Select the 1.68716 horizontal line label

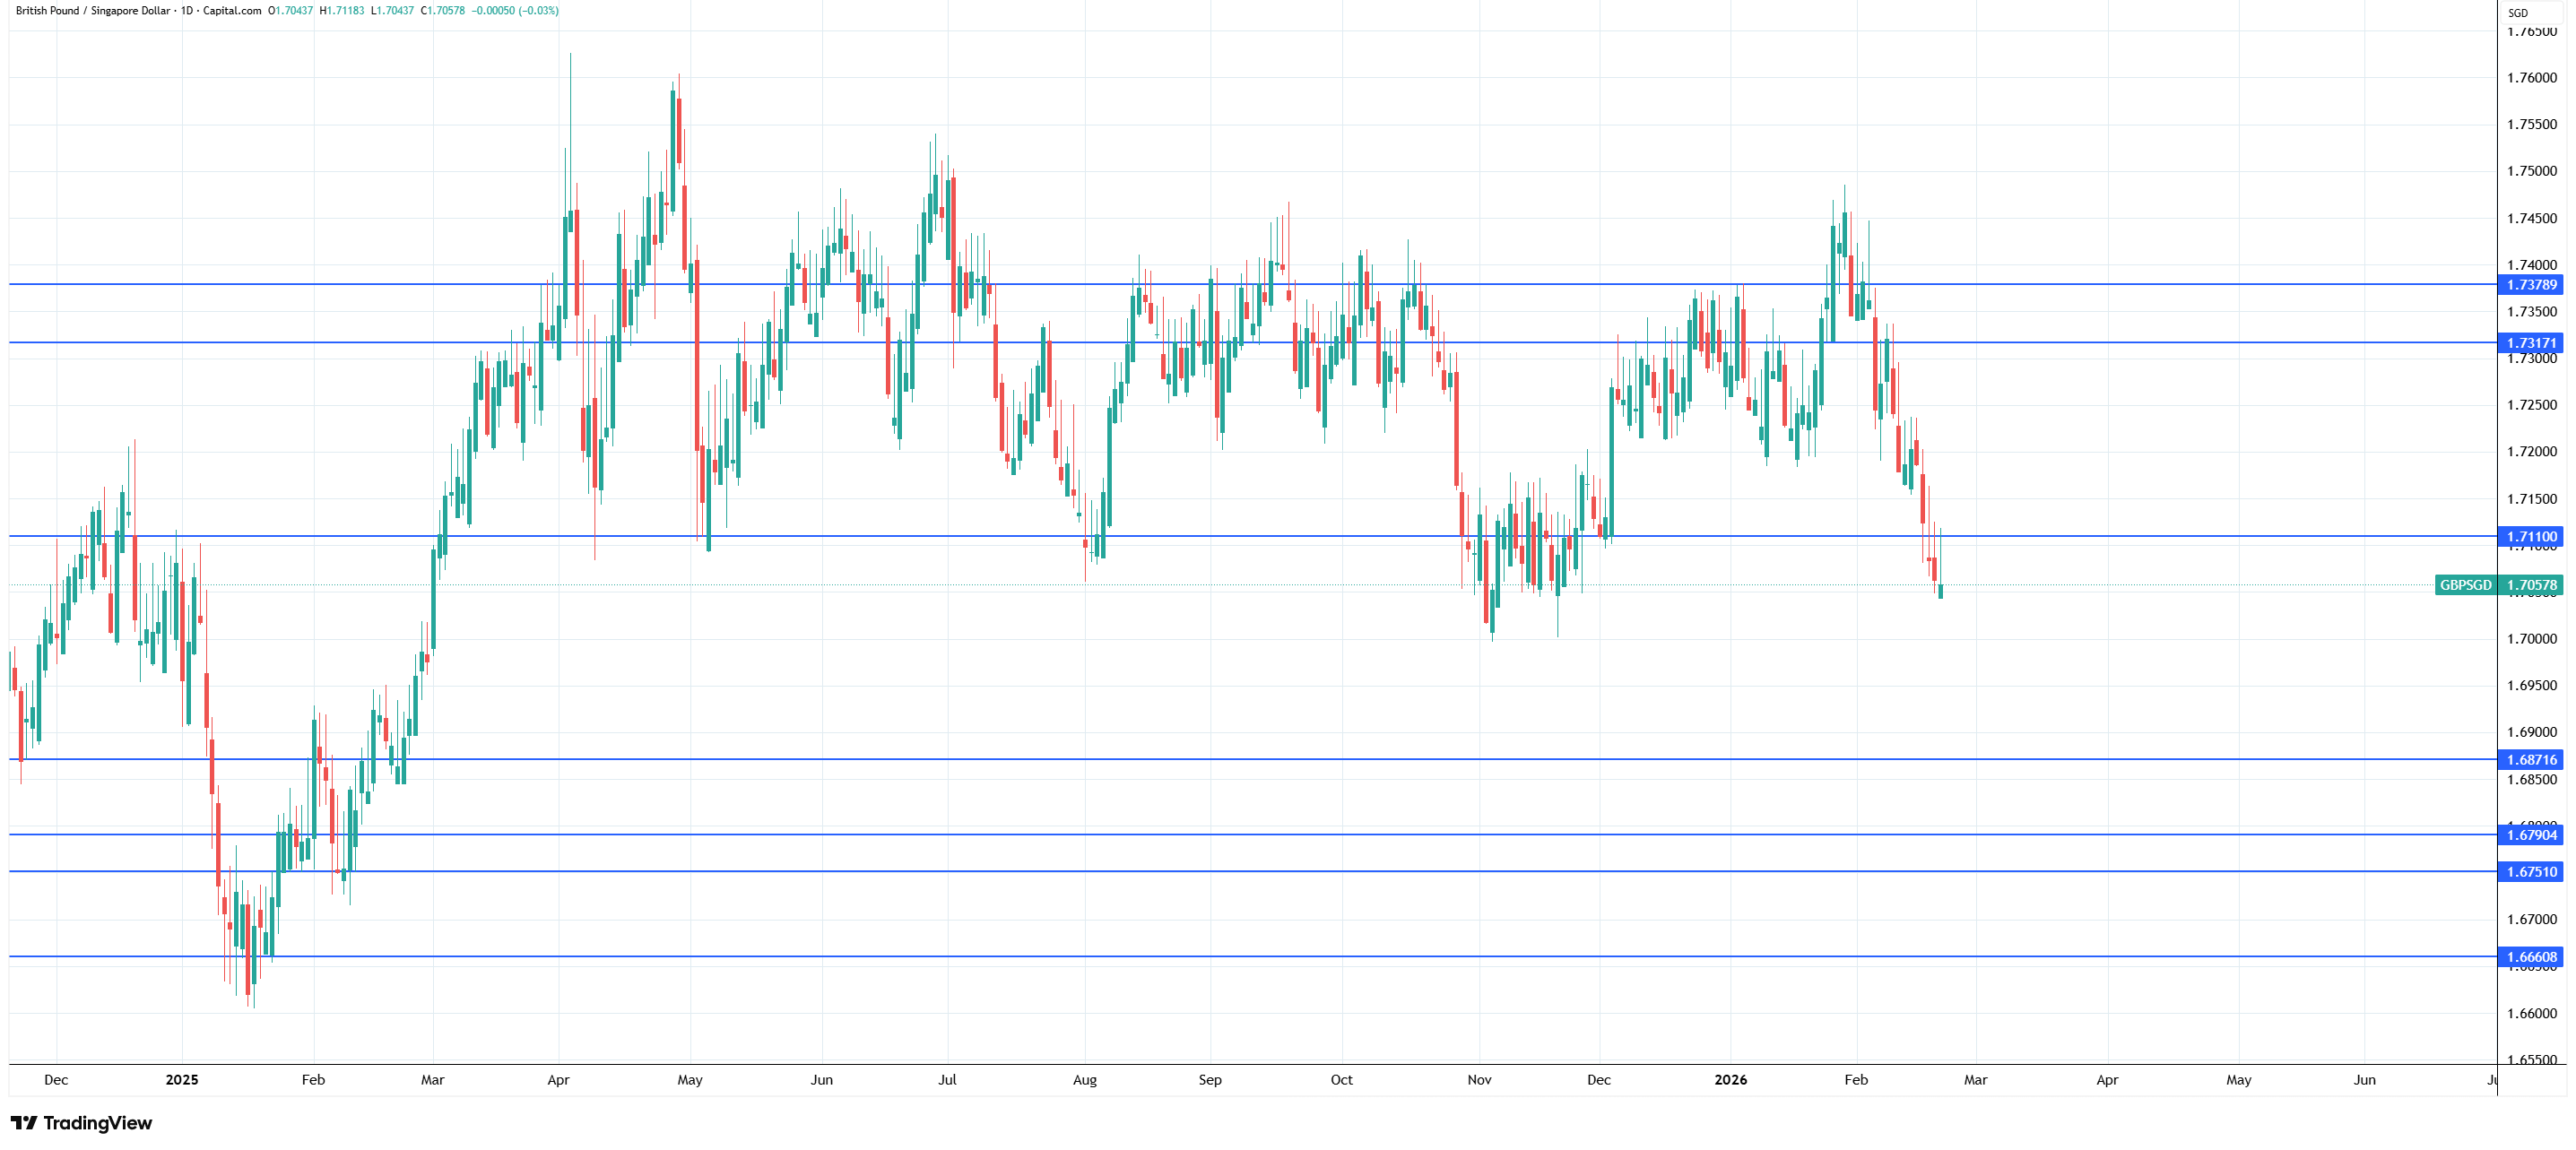point(2530,760)
